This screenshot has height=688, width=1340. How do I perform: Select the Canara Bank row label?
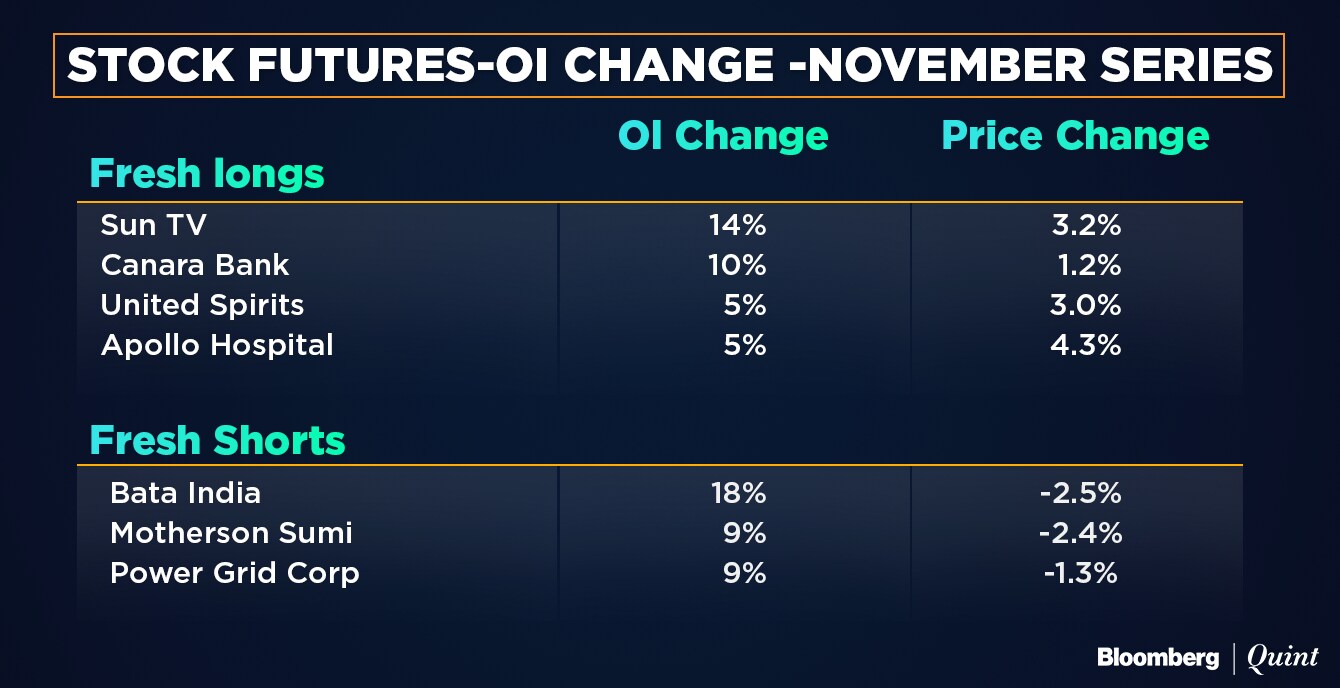(195, 265)
